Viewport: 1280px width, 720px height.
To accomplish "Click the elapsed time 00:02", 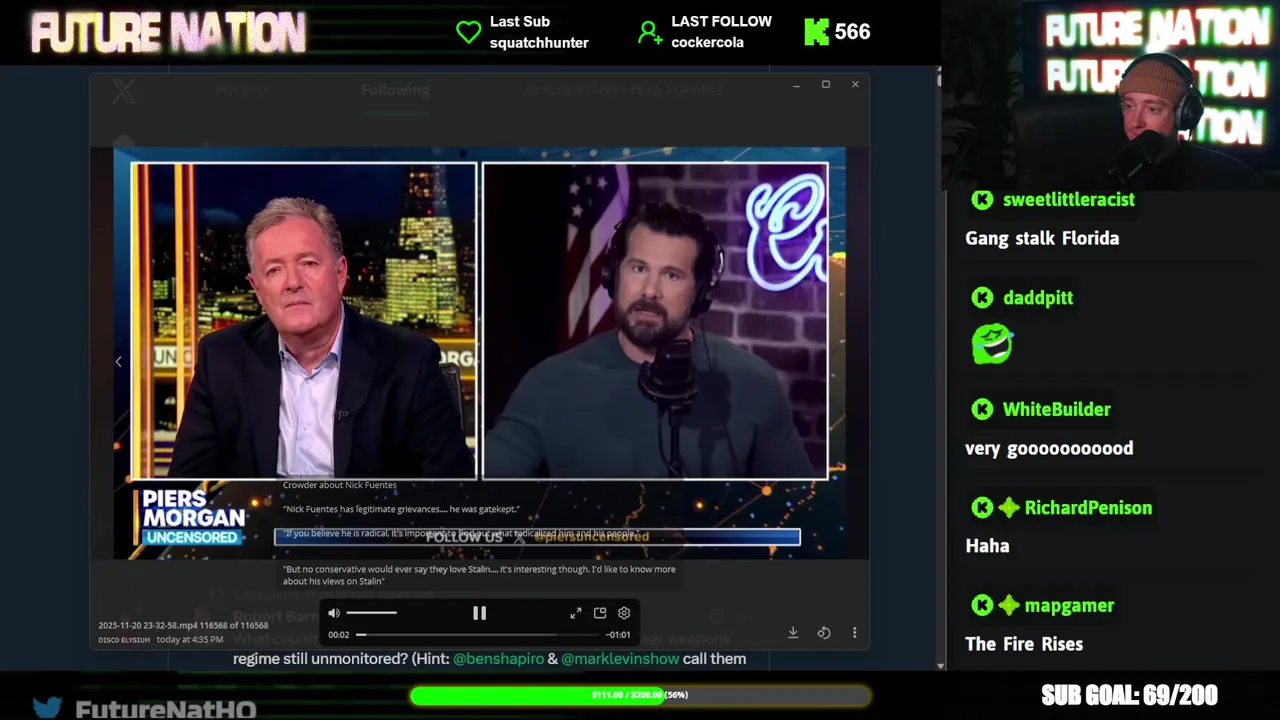I will coord(339,635).
